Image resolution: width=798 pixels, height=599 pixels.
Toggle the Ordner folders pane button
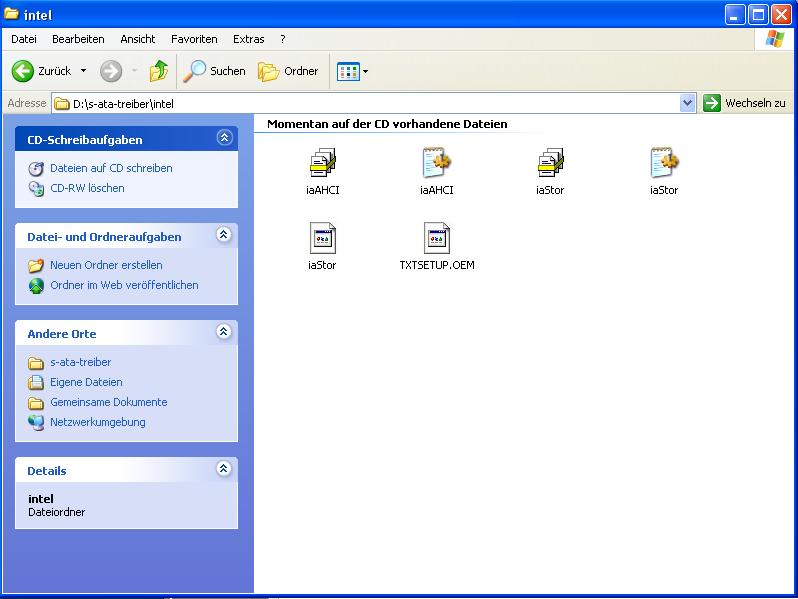click(288, 71)
